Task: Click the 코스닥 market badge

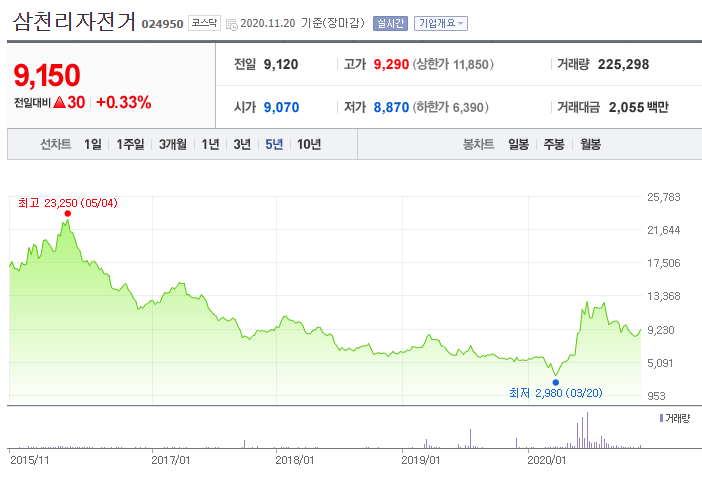Action: (204, 23)
